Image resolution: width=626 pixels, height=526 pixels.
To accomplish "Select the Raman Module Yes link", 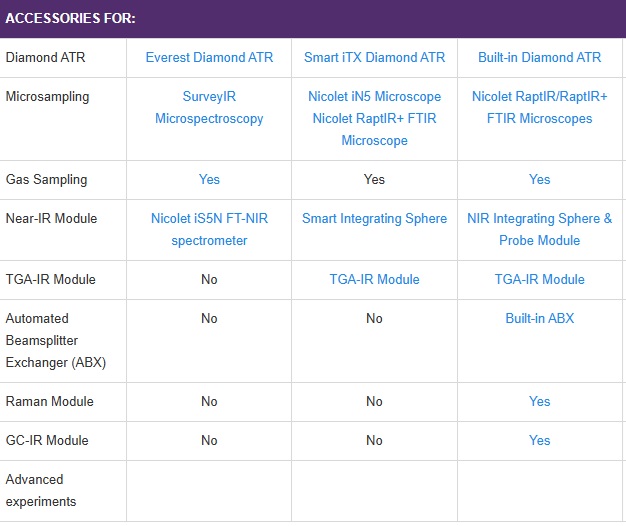I will tap(539, 401).
